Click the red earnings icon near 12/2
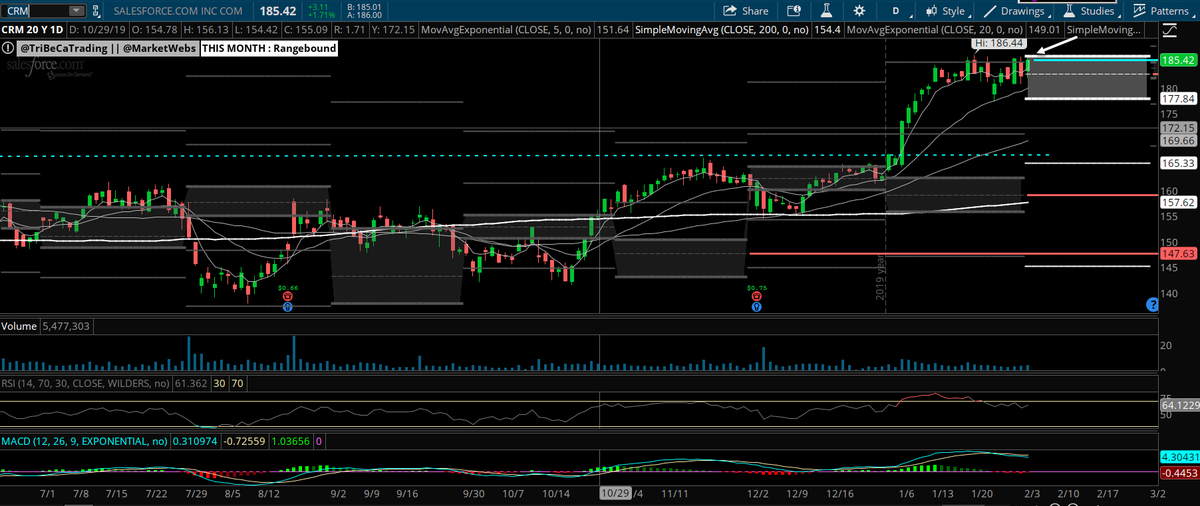 756,296
